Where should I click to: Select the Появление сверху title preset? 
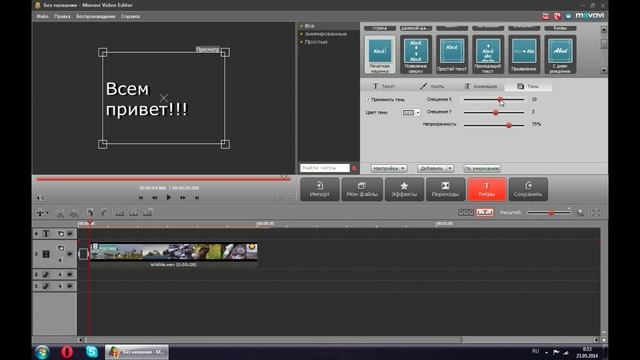(x=416, y=54)
